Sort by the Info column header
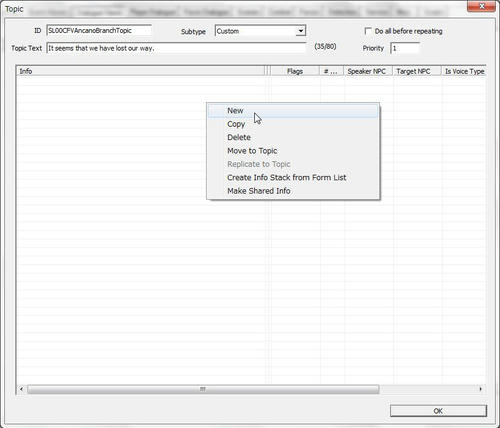 coord(142,71)
